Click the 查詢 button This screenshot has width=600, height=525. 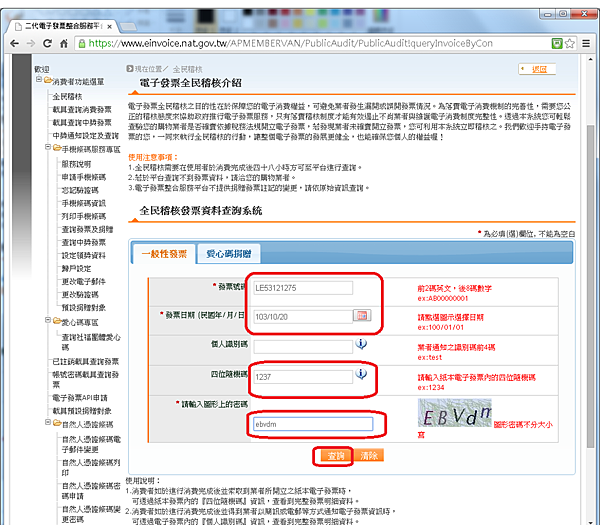pyautogui.click(x=336, y=456)
